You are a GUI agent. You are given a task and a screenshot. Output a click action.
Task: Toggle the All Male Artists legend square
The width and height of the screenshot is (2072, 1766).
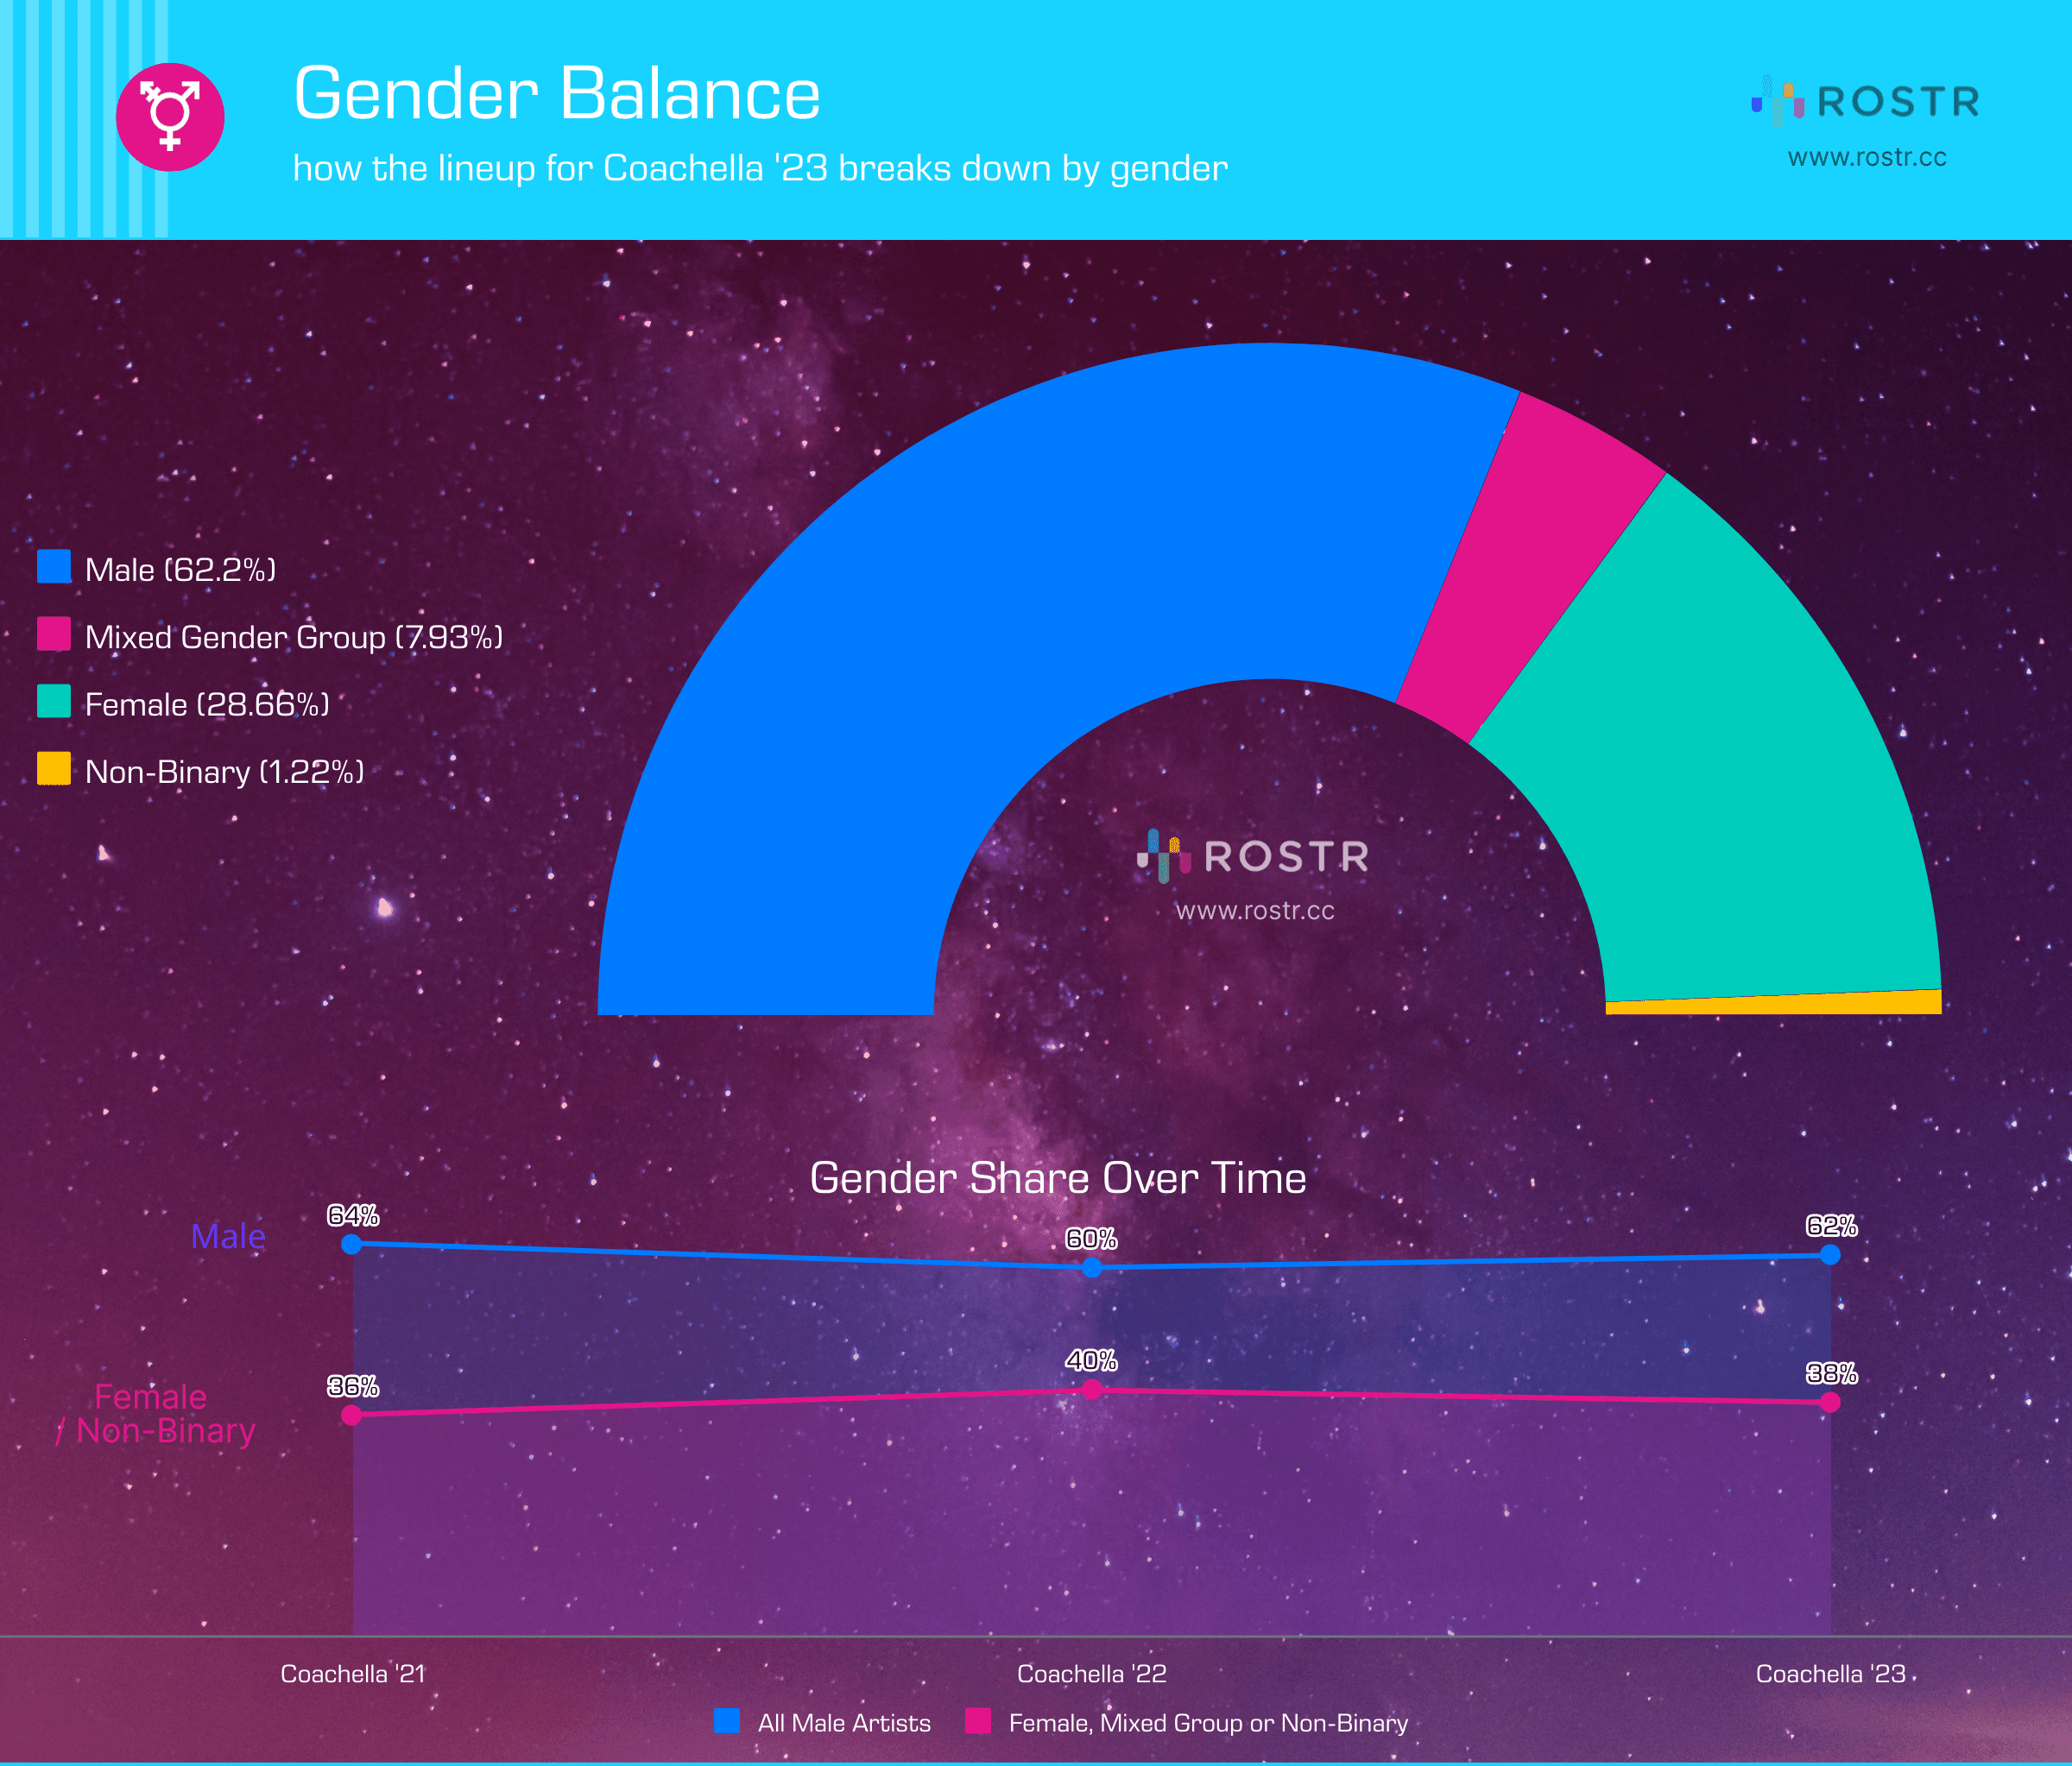(727, 1721)
